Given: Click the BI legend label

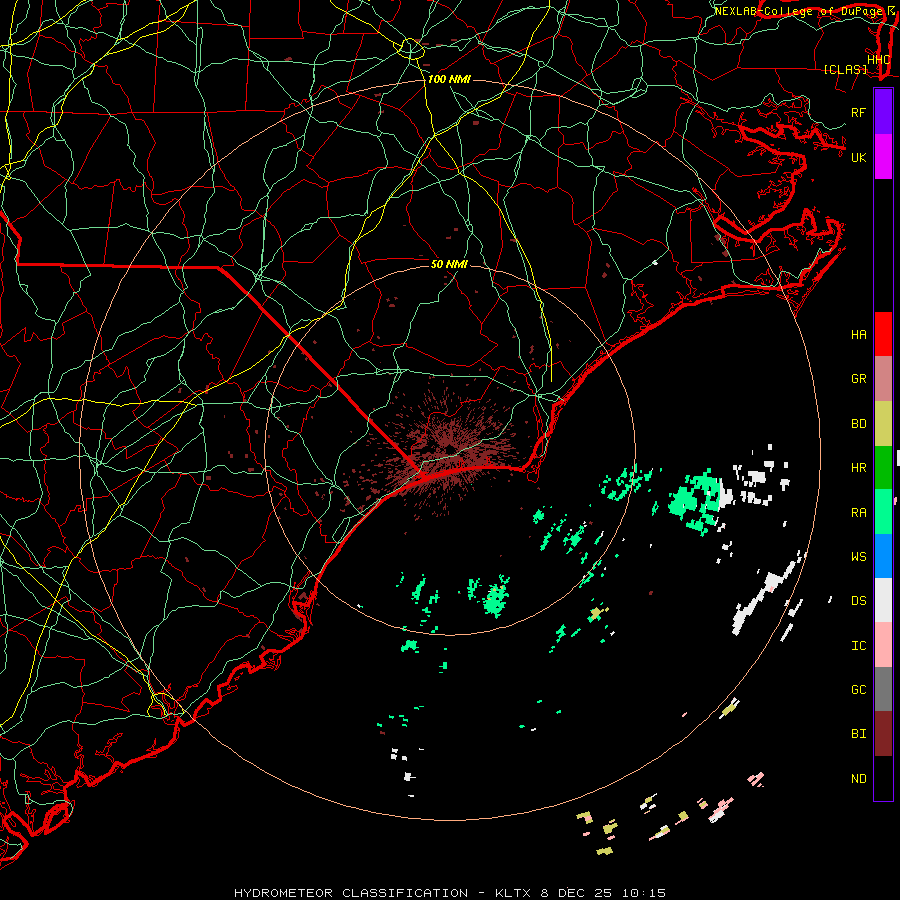Looking at the screenshot, I should [x=859, y=734].
